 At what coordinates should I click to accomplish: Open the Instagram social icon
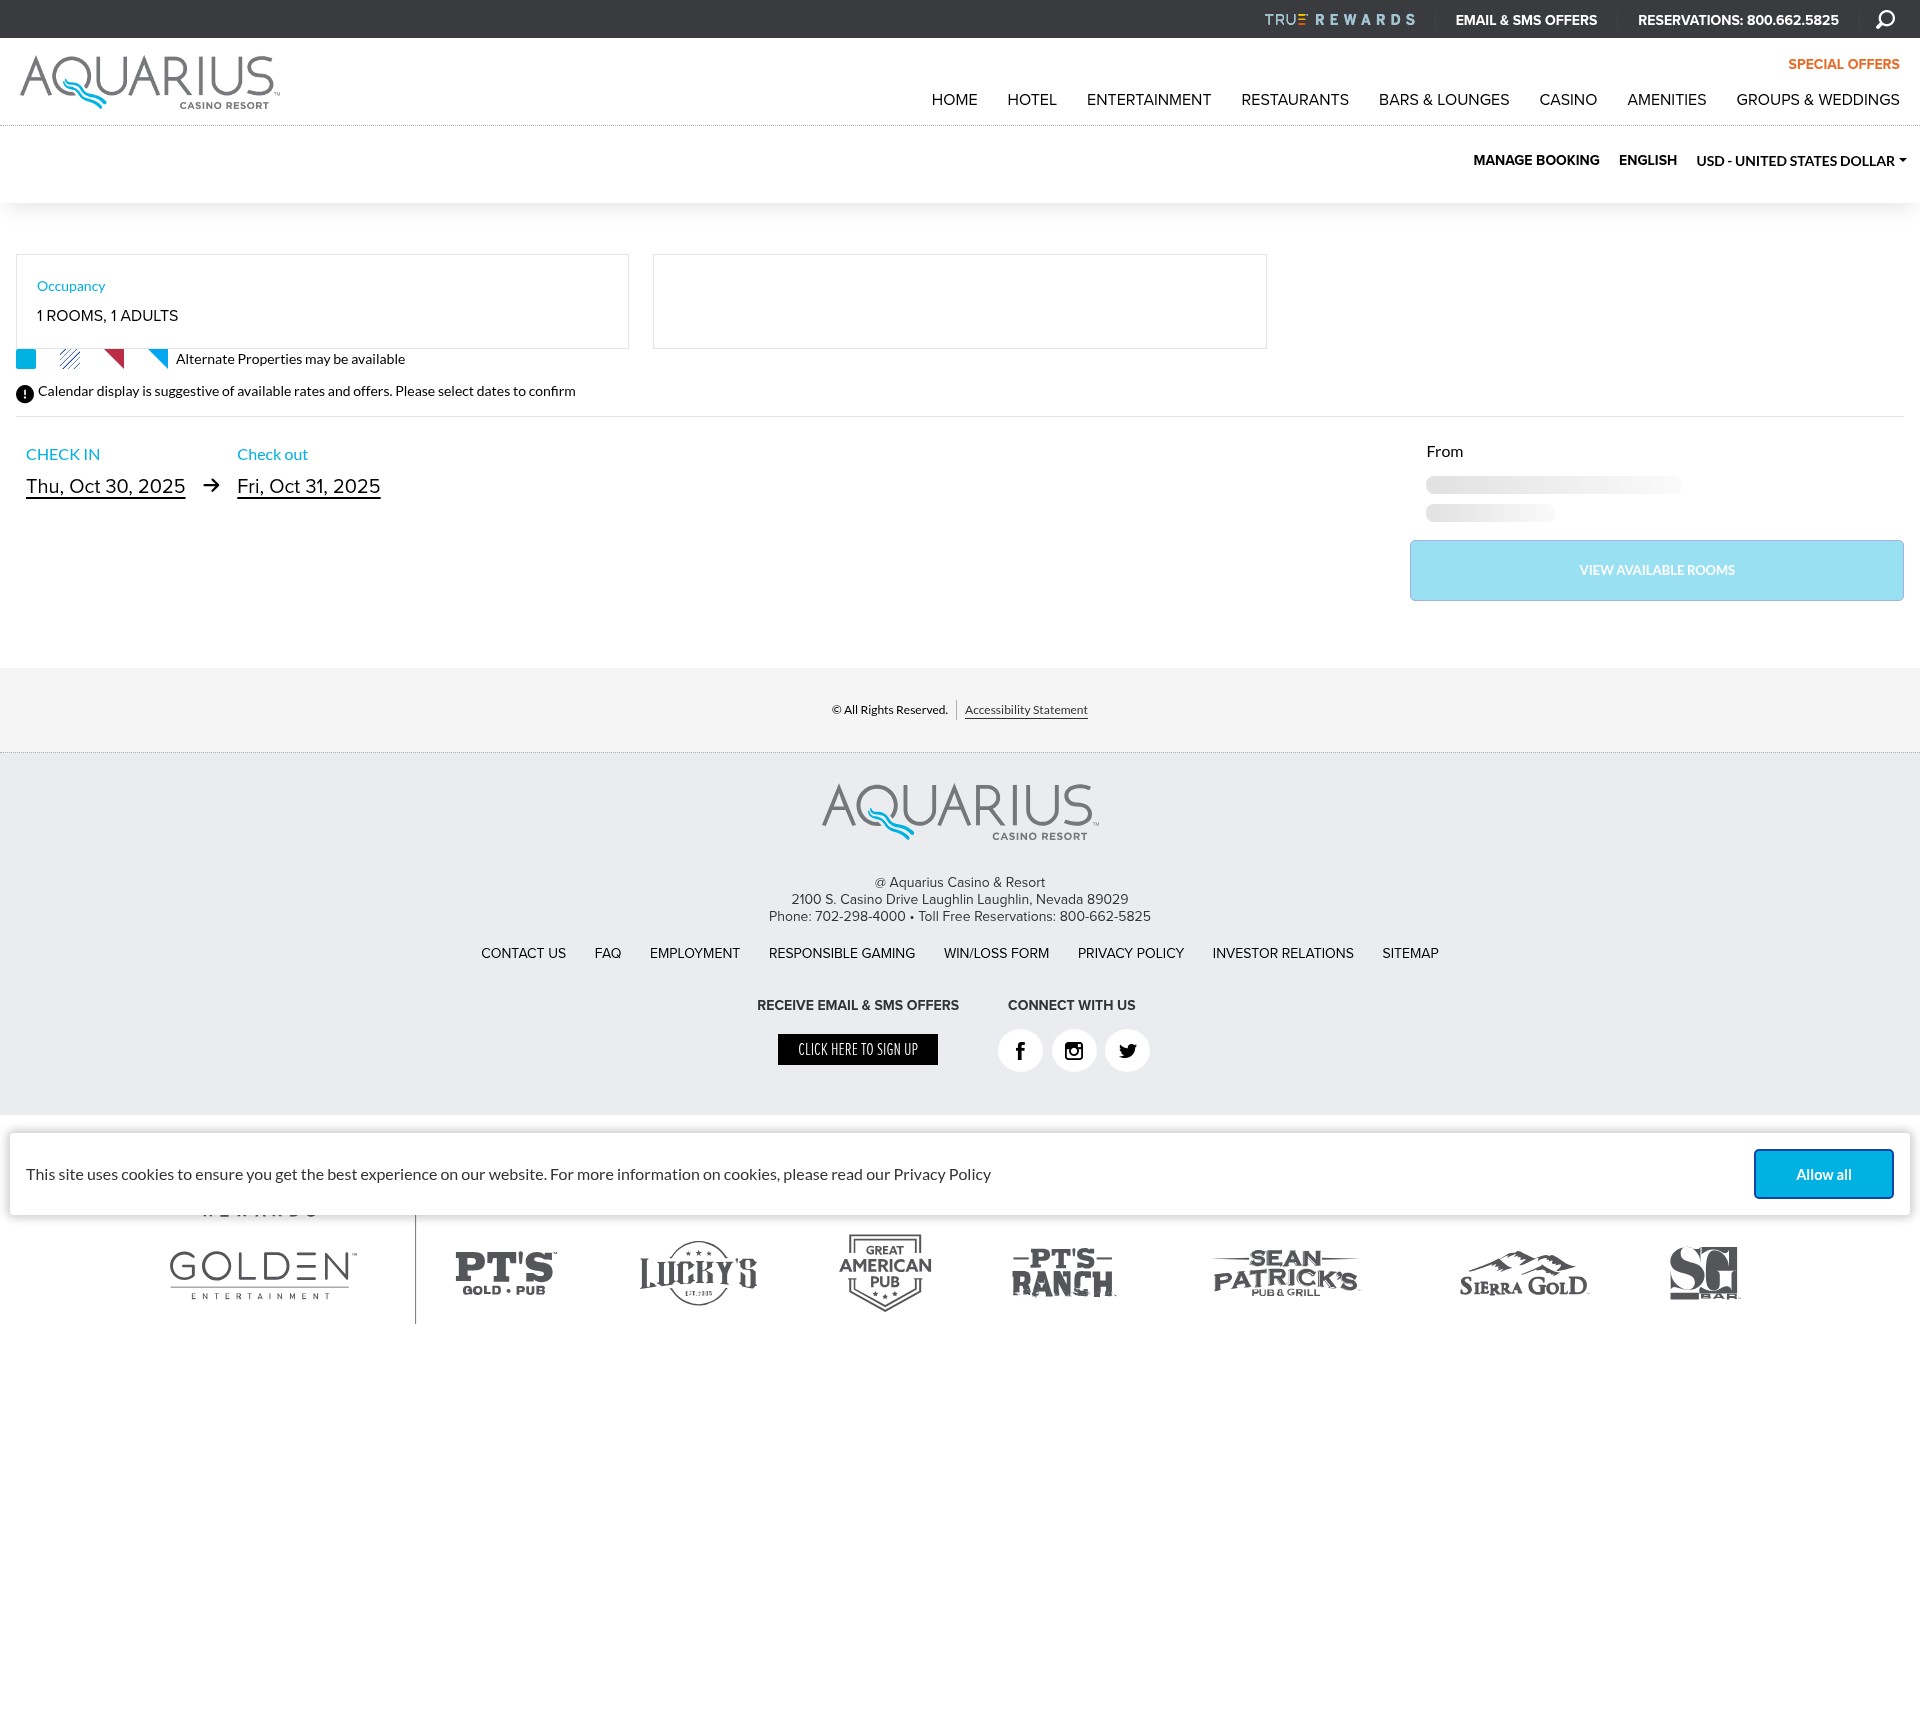point(1074,1051)
